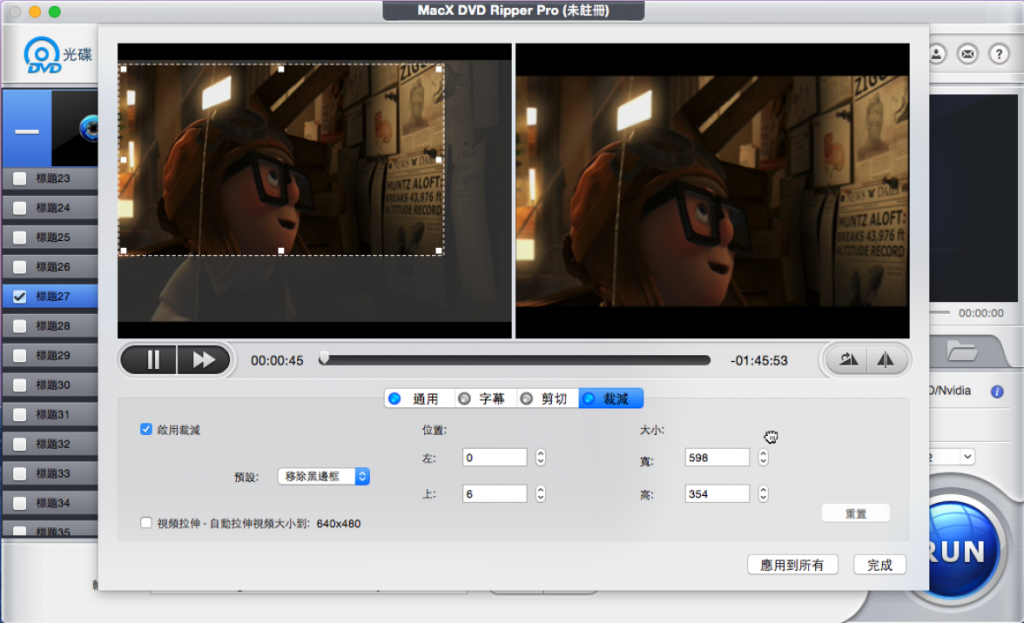1024x623 pixels.
Task: Enable the 視頻拉伸 auto-stretch checkbox
Action: click(146, 523)
